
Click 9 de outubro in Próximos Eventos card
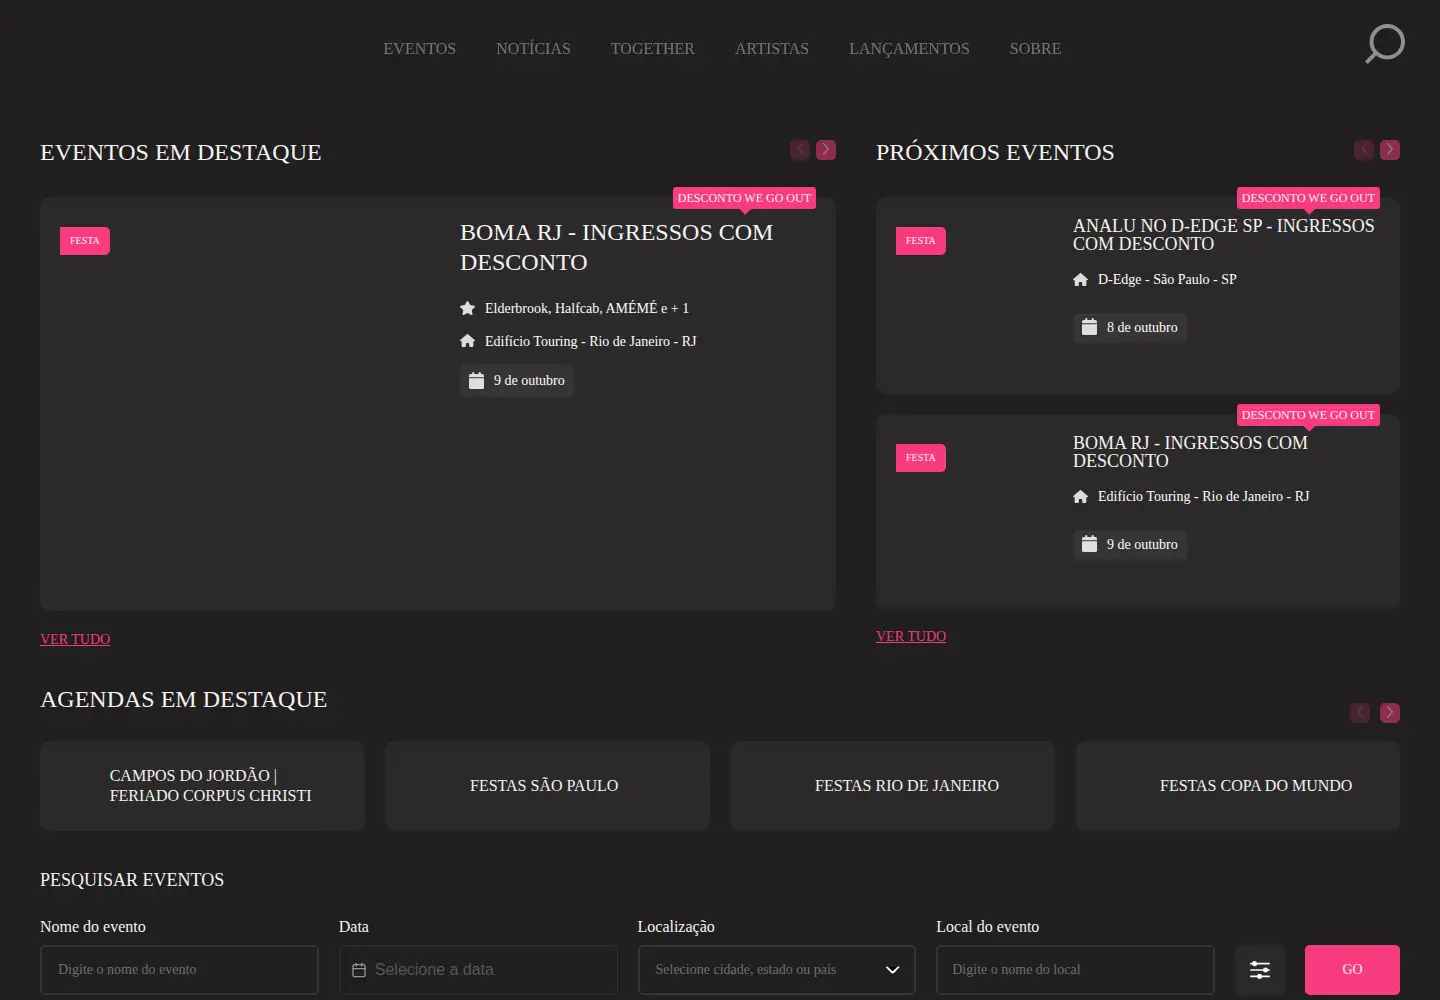1130,544
